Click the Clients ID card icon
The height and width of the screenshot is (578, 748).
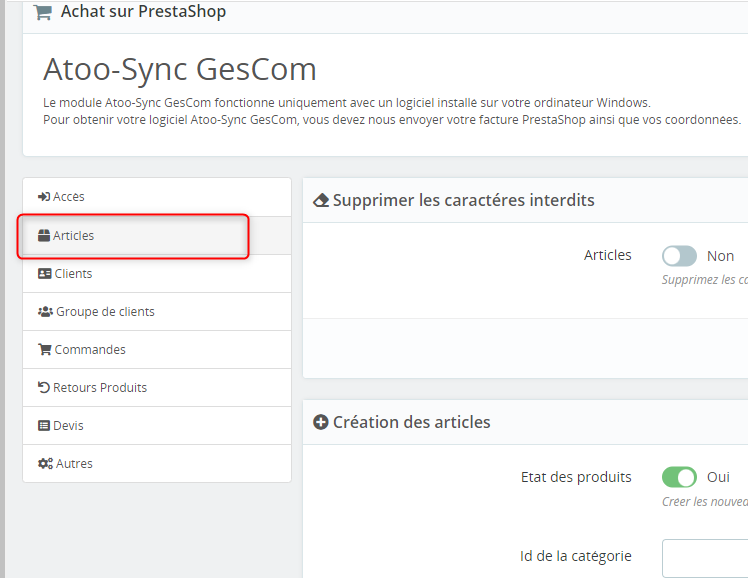[x=45, y=274]
